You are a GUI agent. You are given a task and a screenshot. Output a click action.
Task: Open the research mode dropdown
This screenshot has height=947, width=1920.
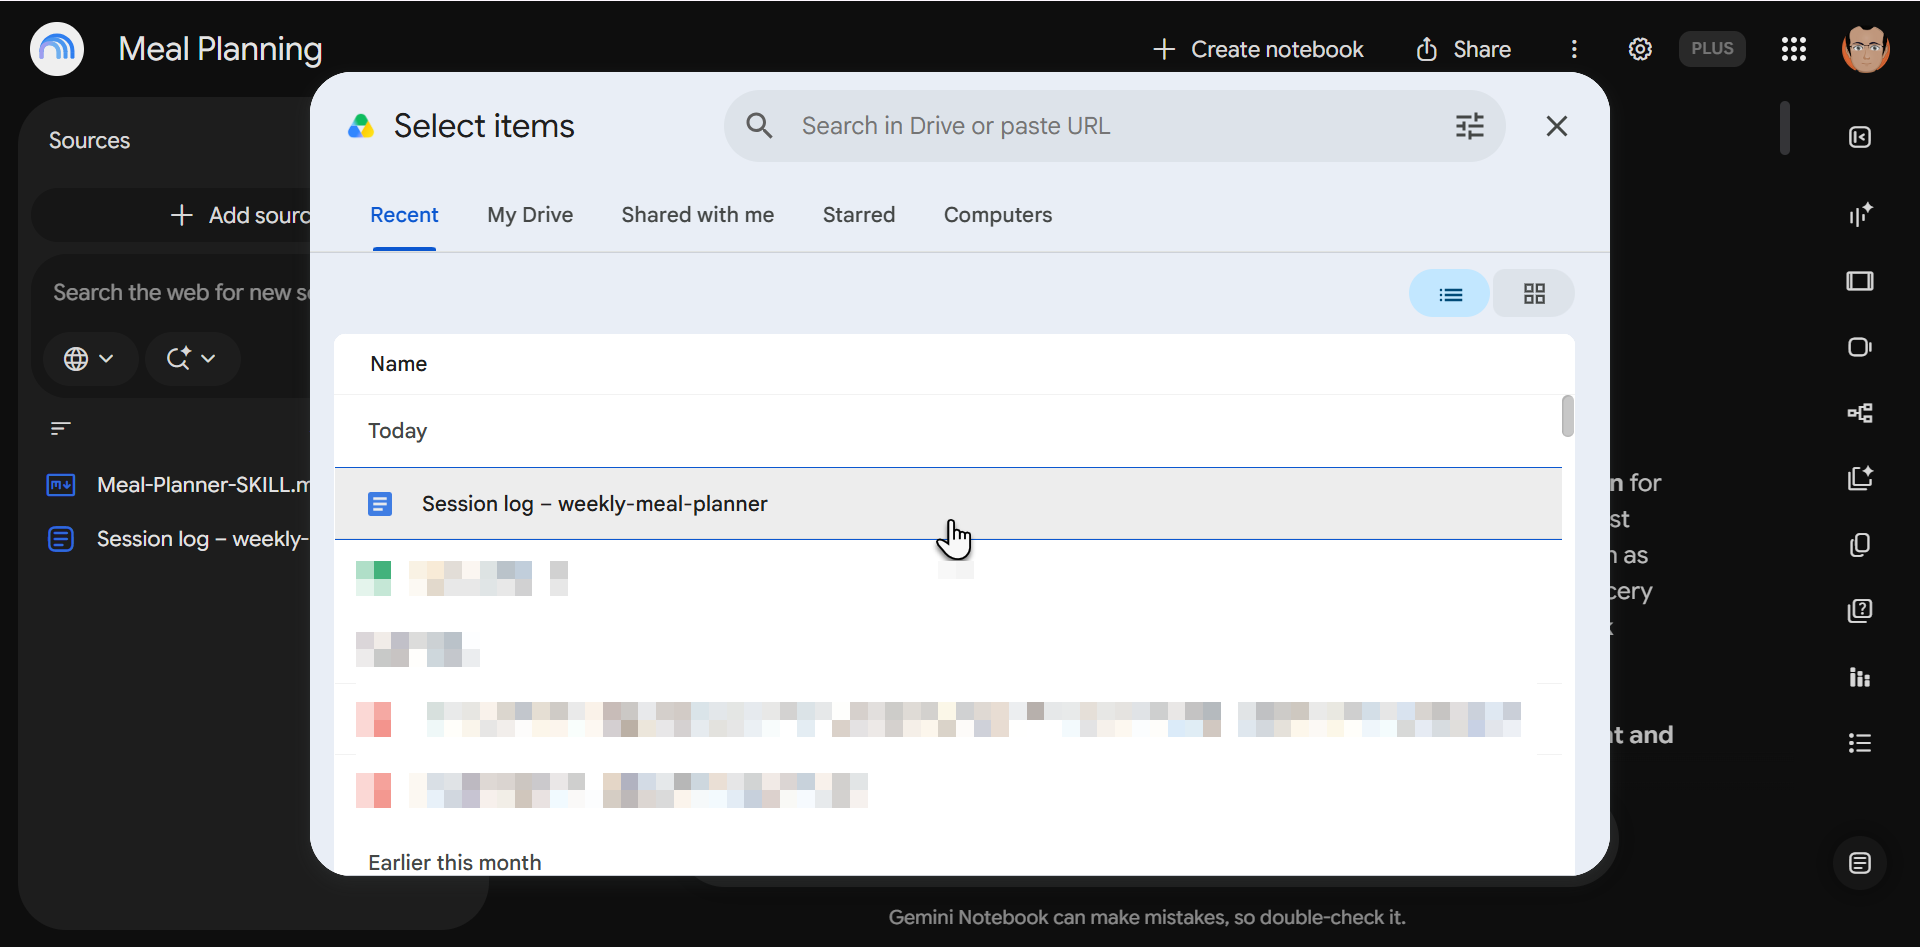point(192,359)
